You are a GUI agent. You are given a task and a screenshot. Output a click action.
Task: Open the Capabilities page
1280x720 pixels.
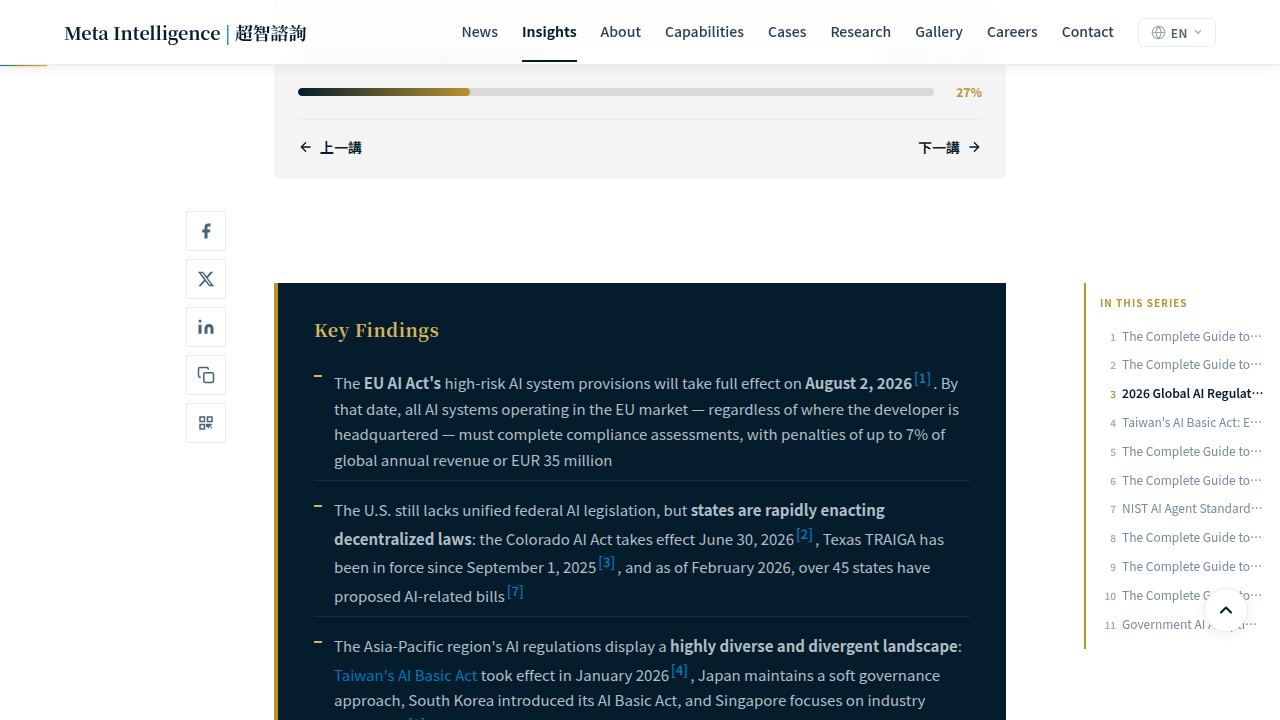click(x=704, y=32)
